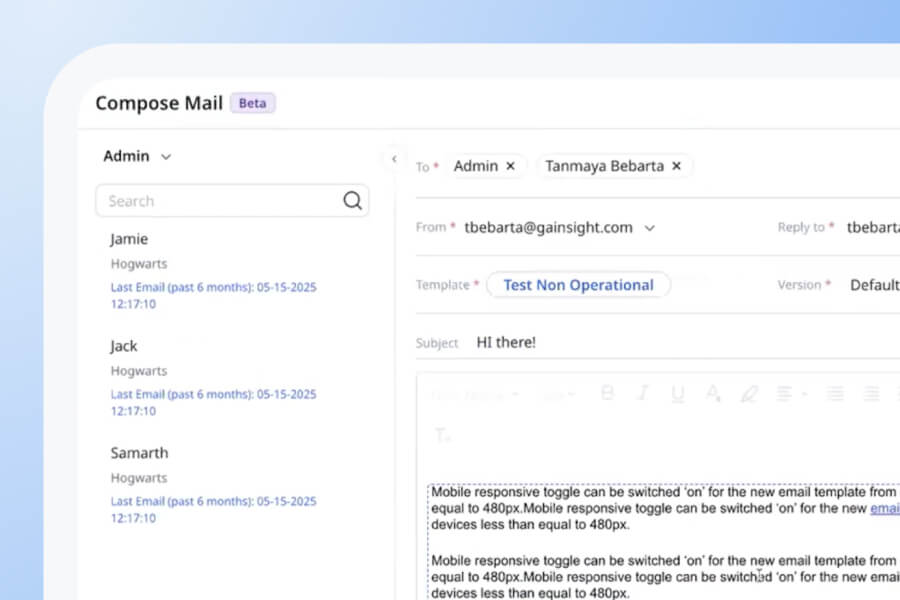
Task: Click Jamie's Last Email timestamp
Action: [214, 295]
